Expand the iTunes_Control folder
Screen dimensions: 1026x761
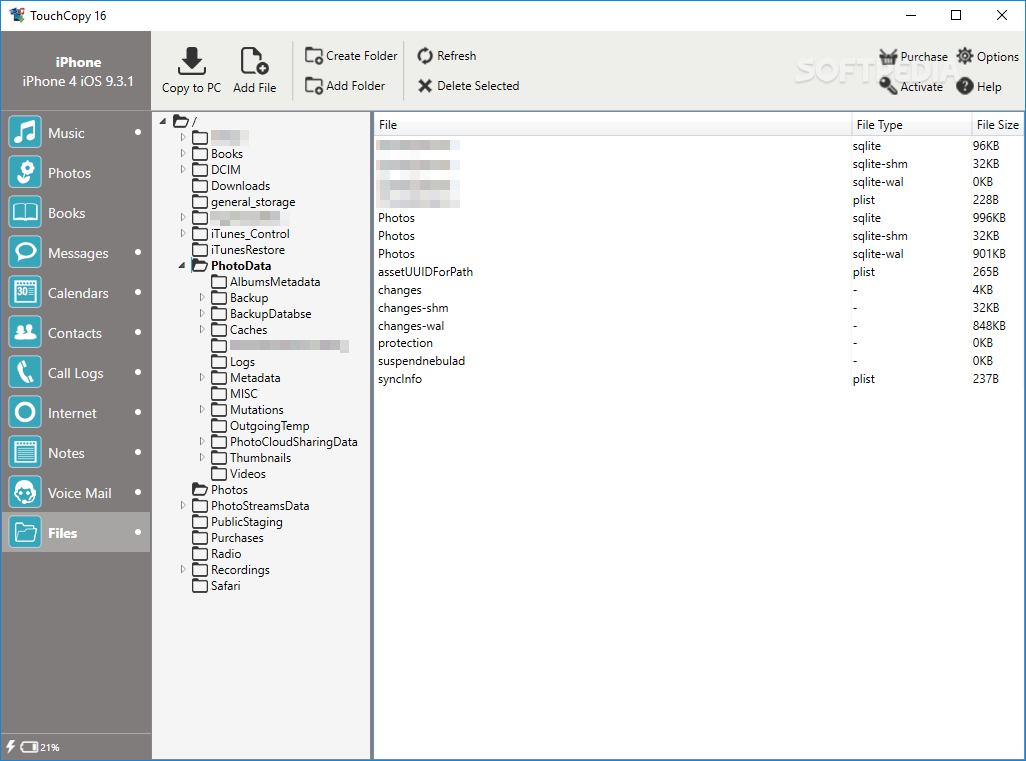click(x=183, y=233)
